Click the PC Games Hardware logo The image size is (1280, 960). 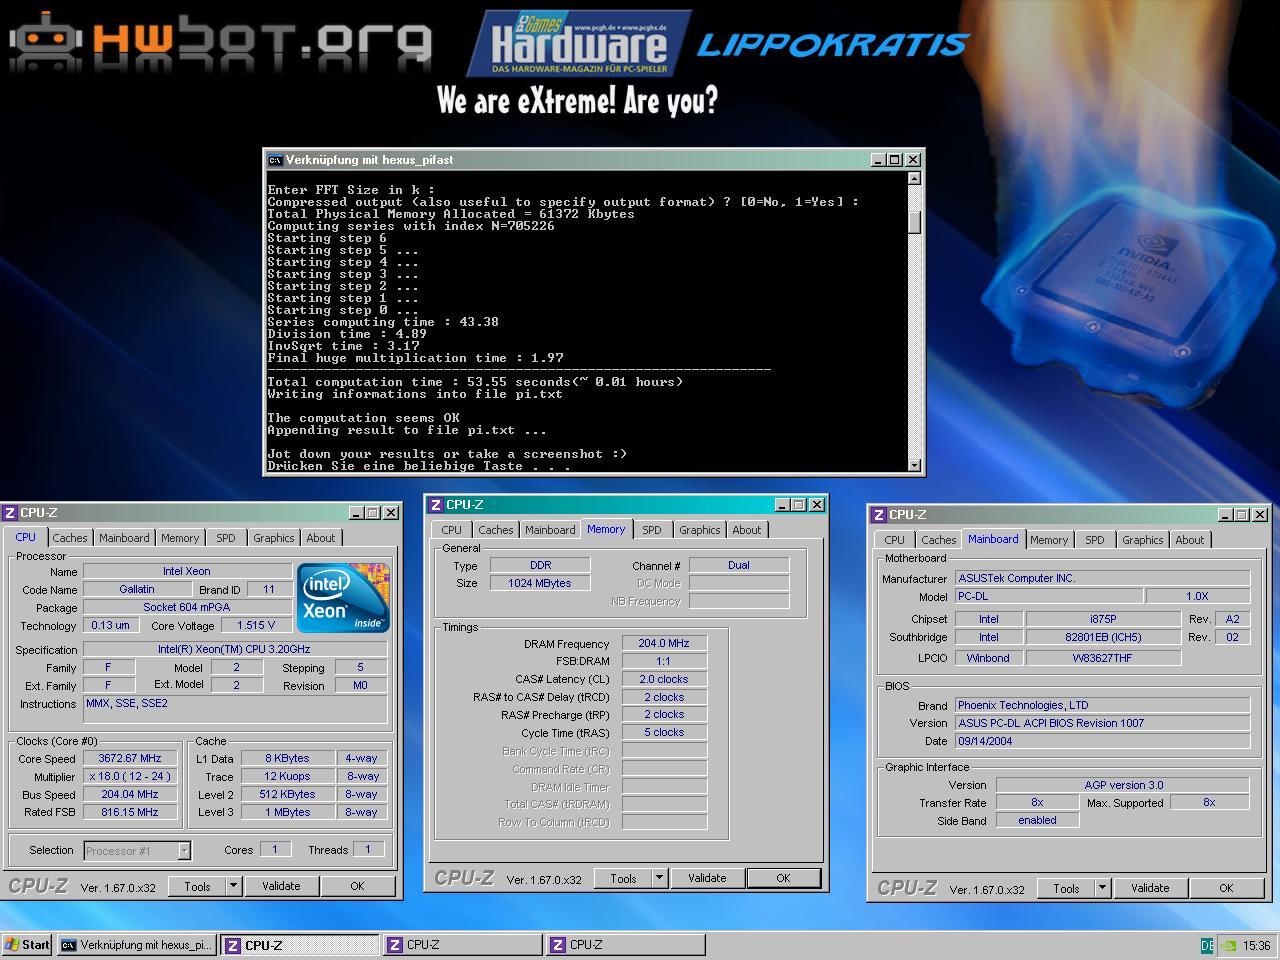coord(580,44)
